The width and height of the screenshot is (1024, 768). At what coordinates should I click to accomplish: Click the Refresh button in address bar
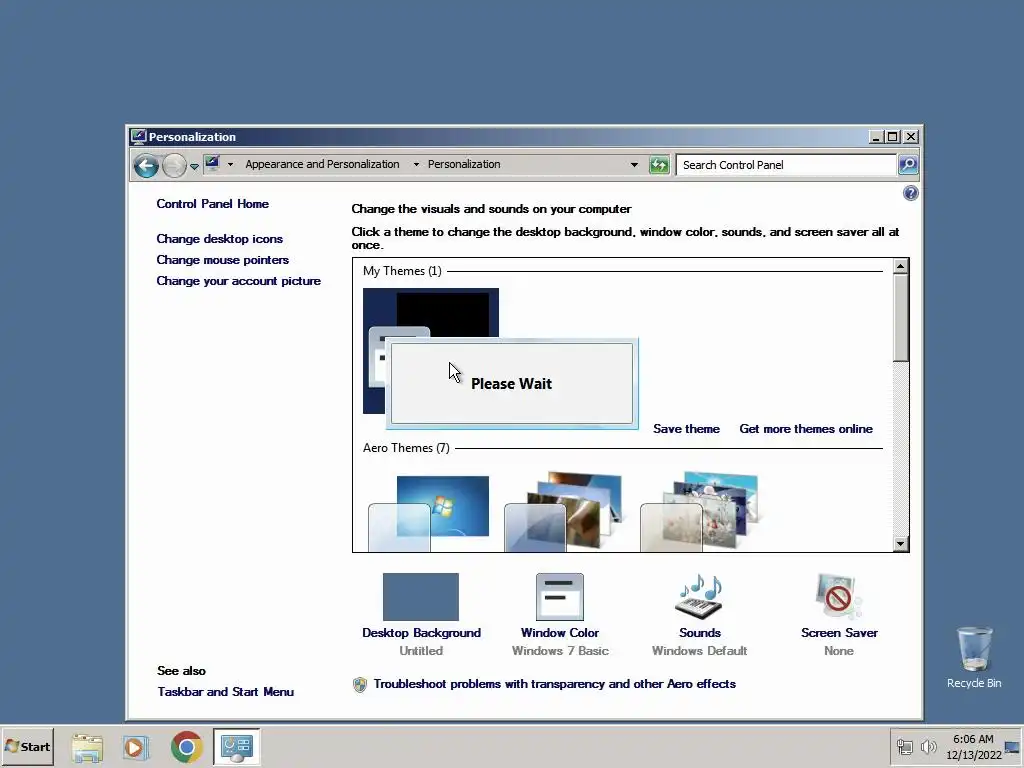point(660,165)
